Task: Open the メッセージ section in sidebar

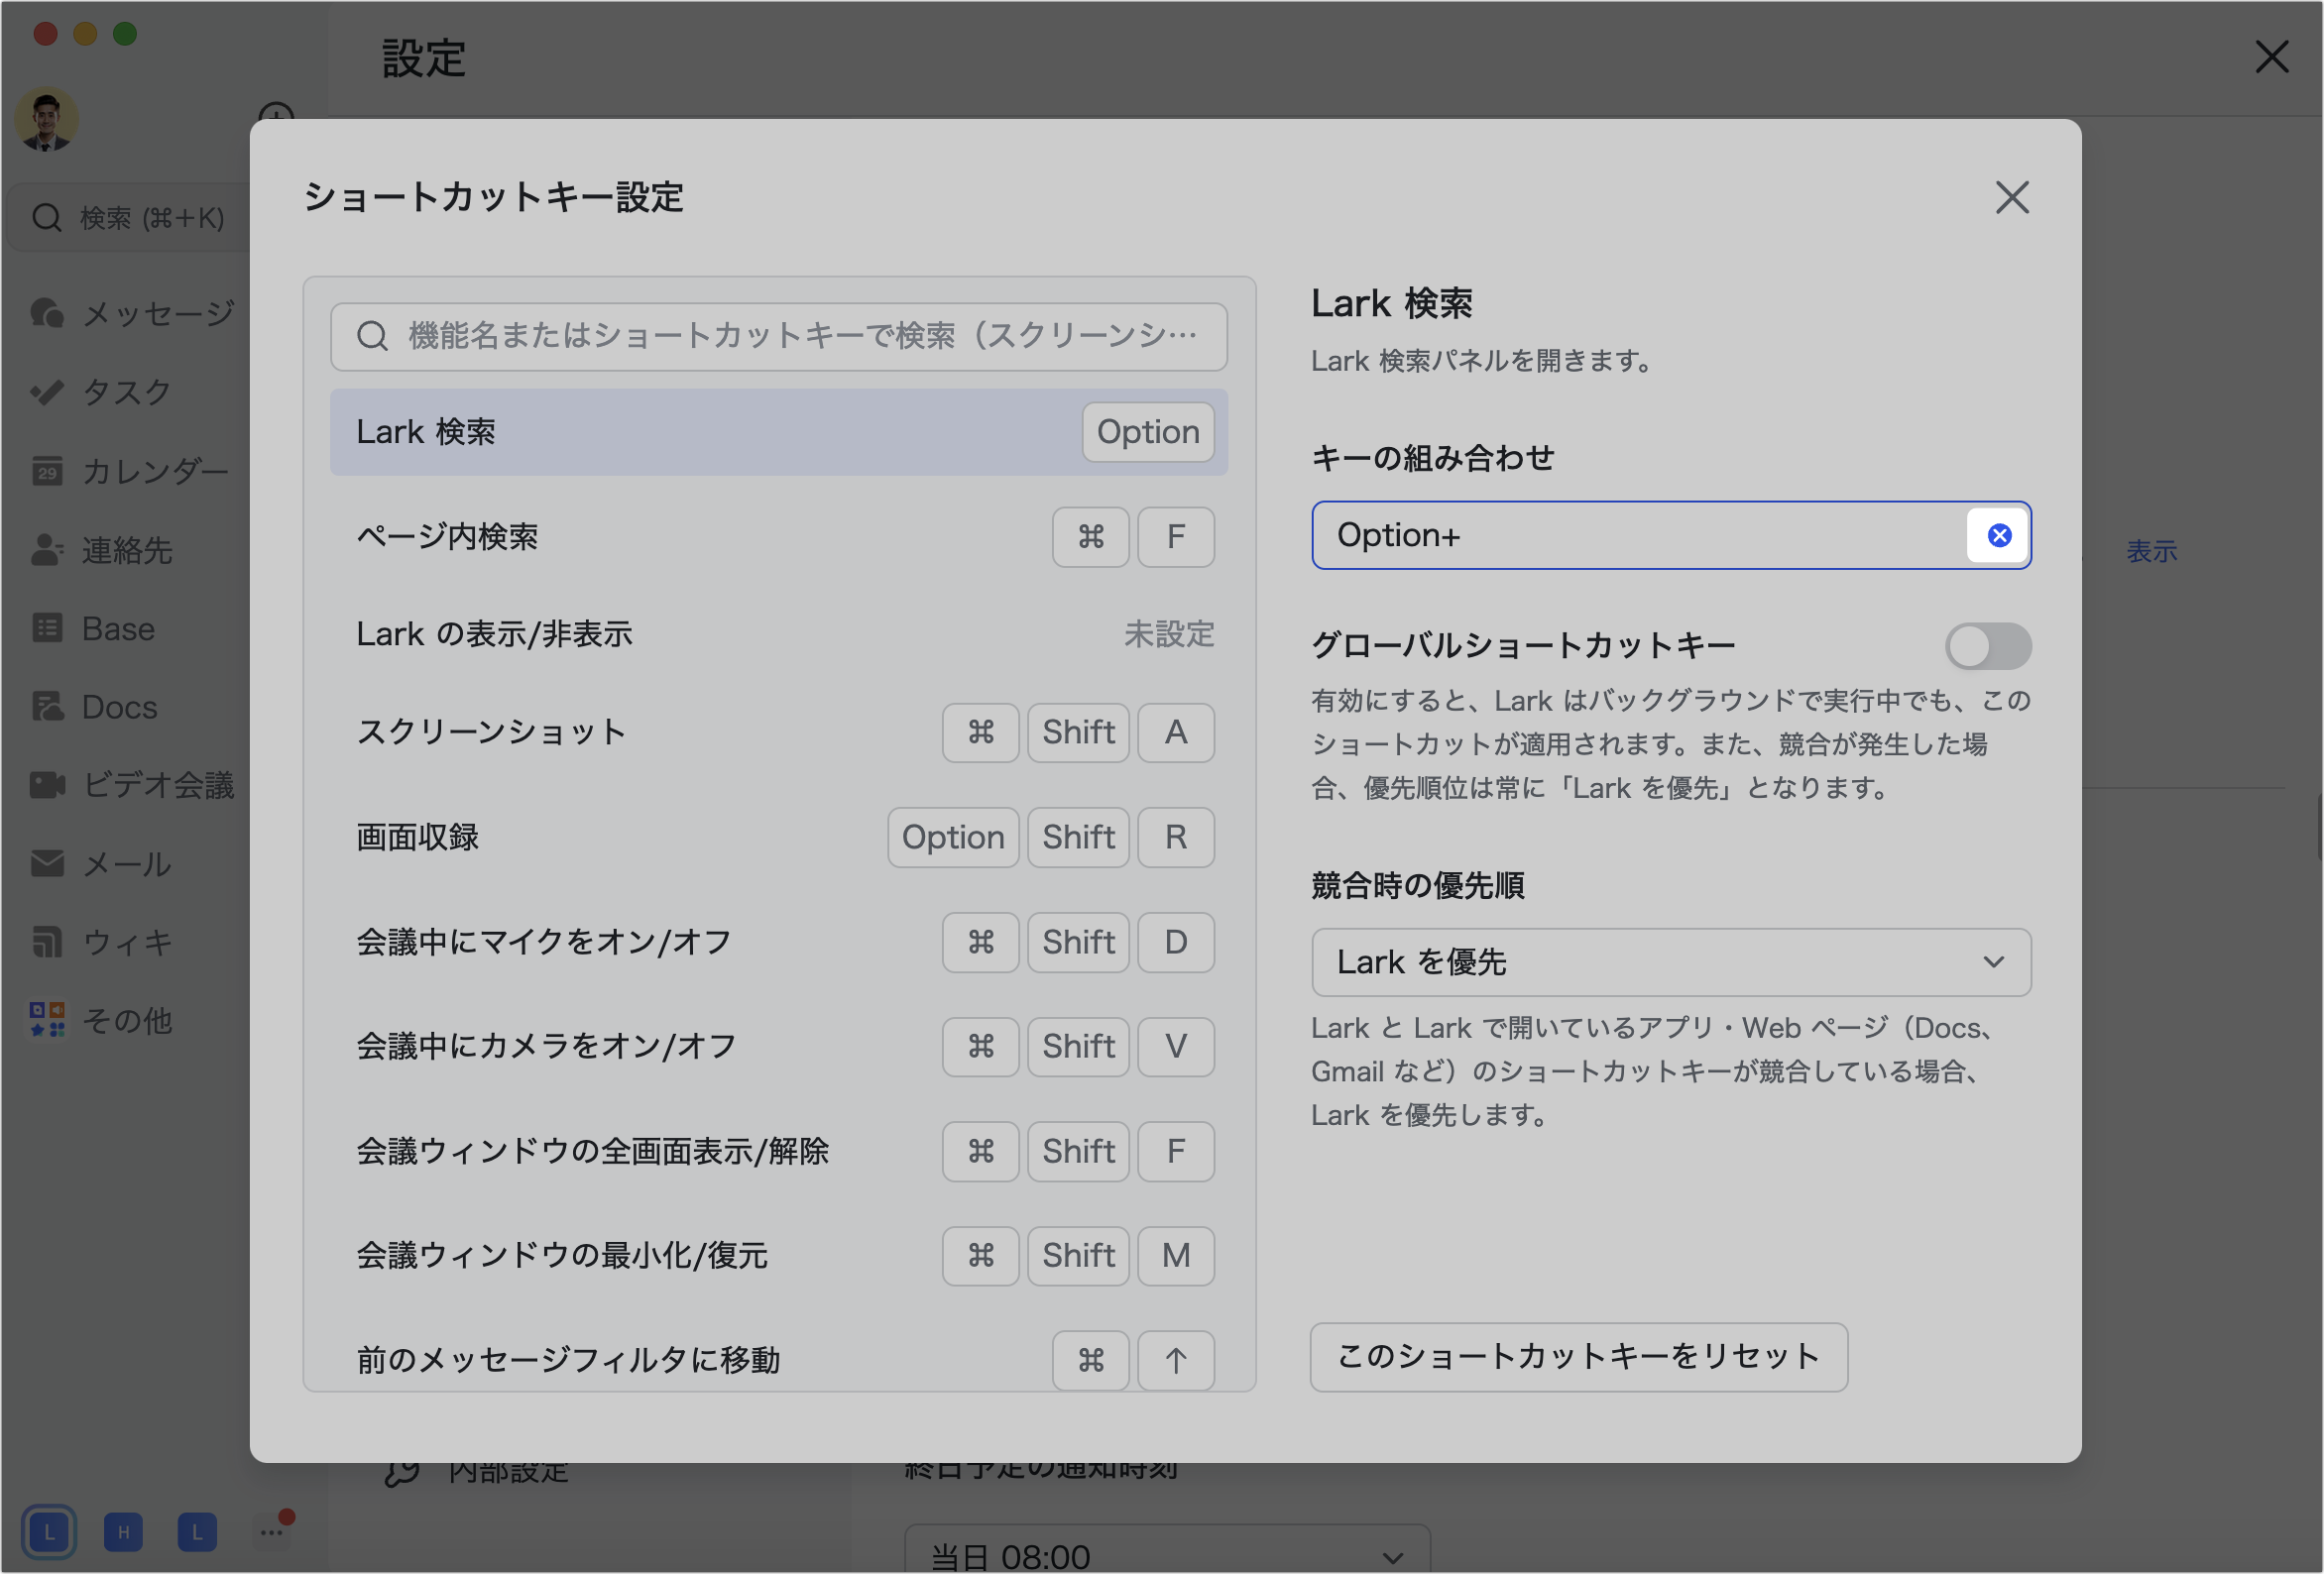Action: point(132,312)
